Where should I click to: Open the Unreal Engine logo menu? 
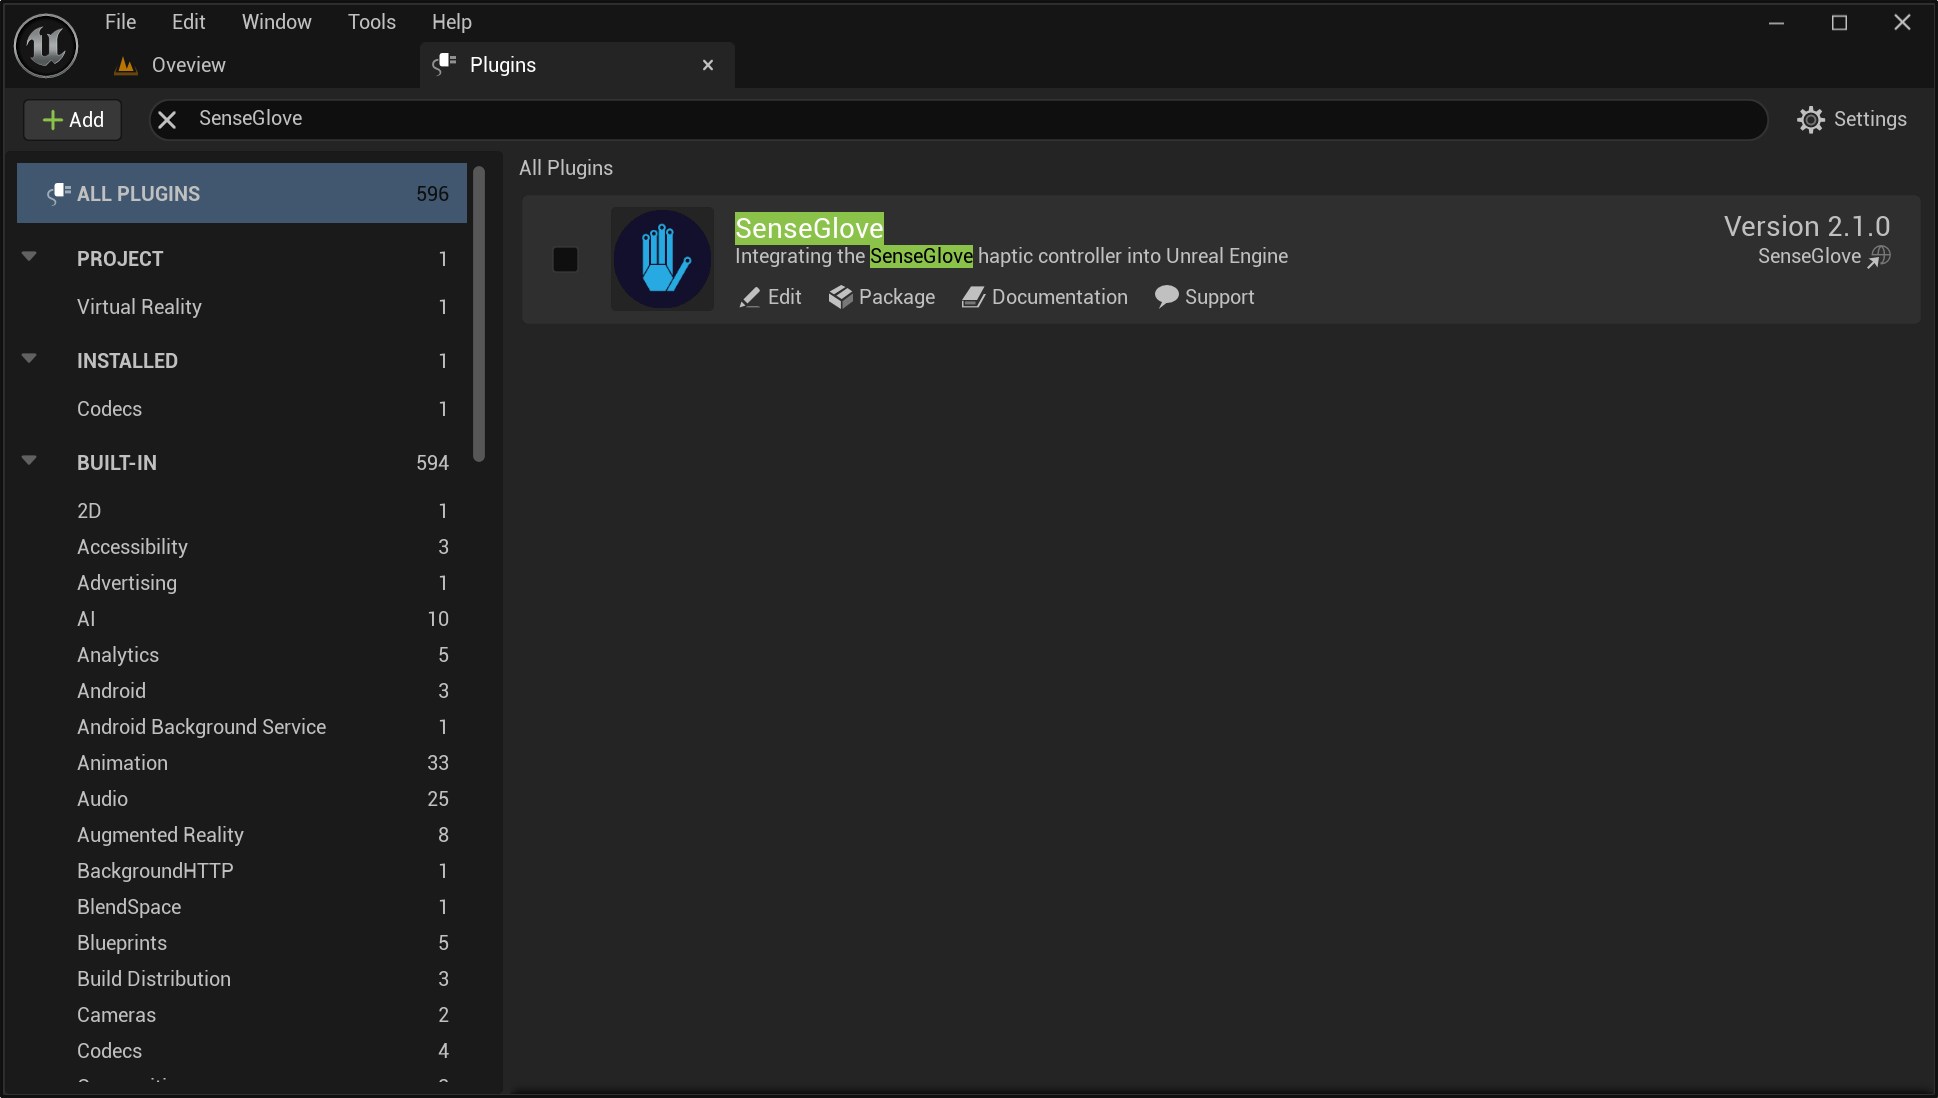[45, 45]
